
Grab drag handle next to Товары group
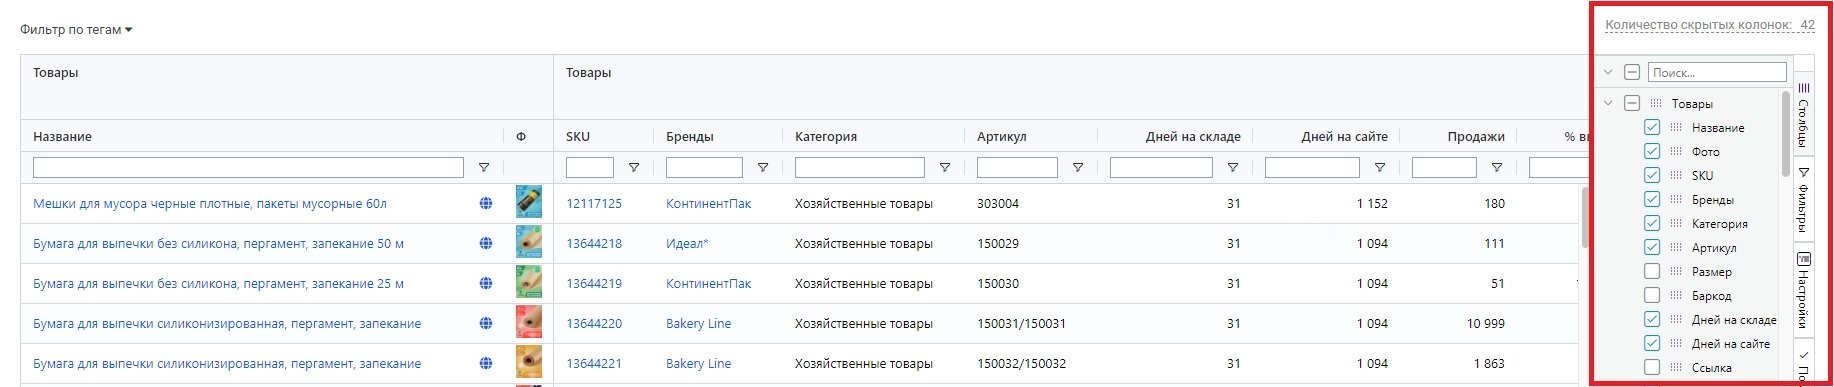click(x=1656, y=103)
